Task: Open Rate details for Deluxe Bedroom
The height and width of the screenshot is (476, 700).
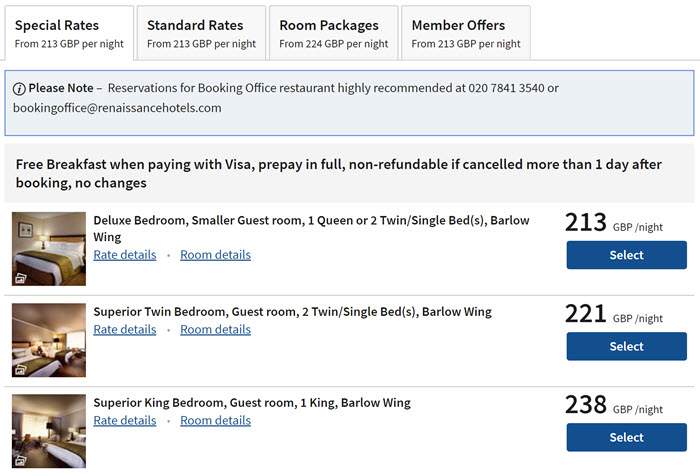Action: pos(125,255)
